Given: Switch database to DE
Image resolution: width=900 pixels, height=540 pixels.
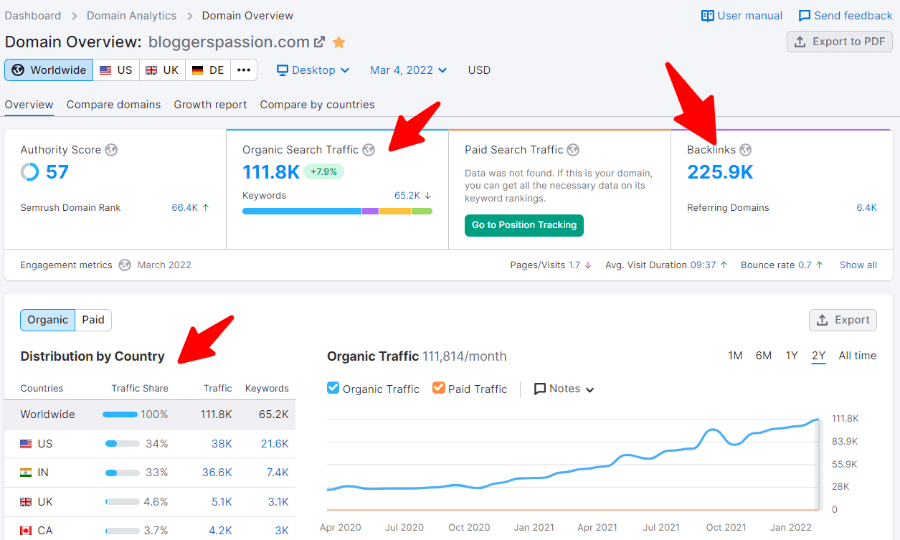Looking at the screenshot, I should pos(208,70).
